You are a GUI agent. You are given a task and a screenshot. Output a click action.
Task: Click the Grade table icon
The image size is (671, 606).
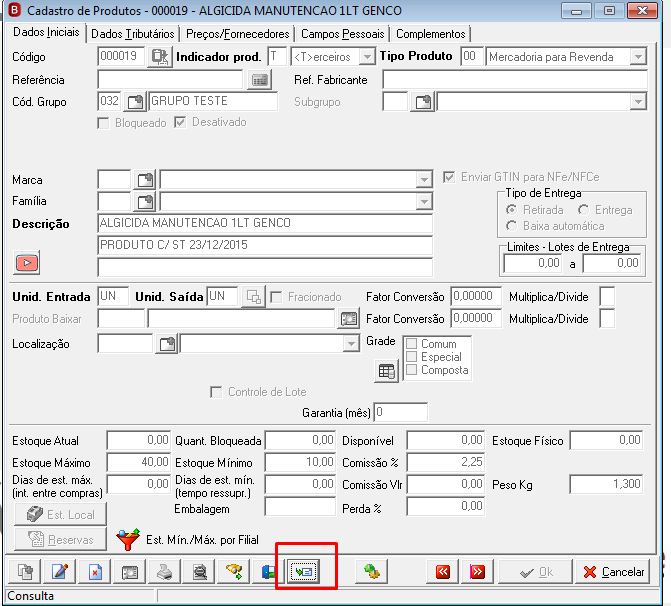[386, 371]
